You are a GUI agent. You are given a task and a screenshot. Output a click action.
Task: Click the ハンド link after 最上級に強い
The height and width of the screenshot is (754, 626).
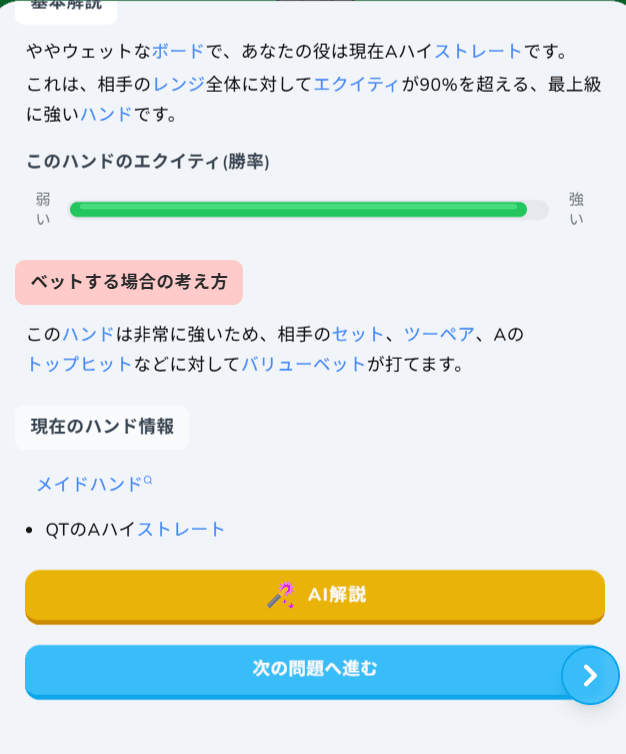106,114
